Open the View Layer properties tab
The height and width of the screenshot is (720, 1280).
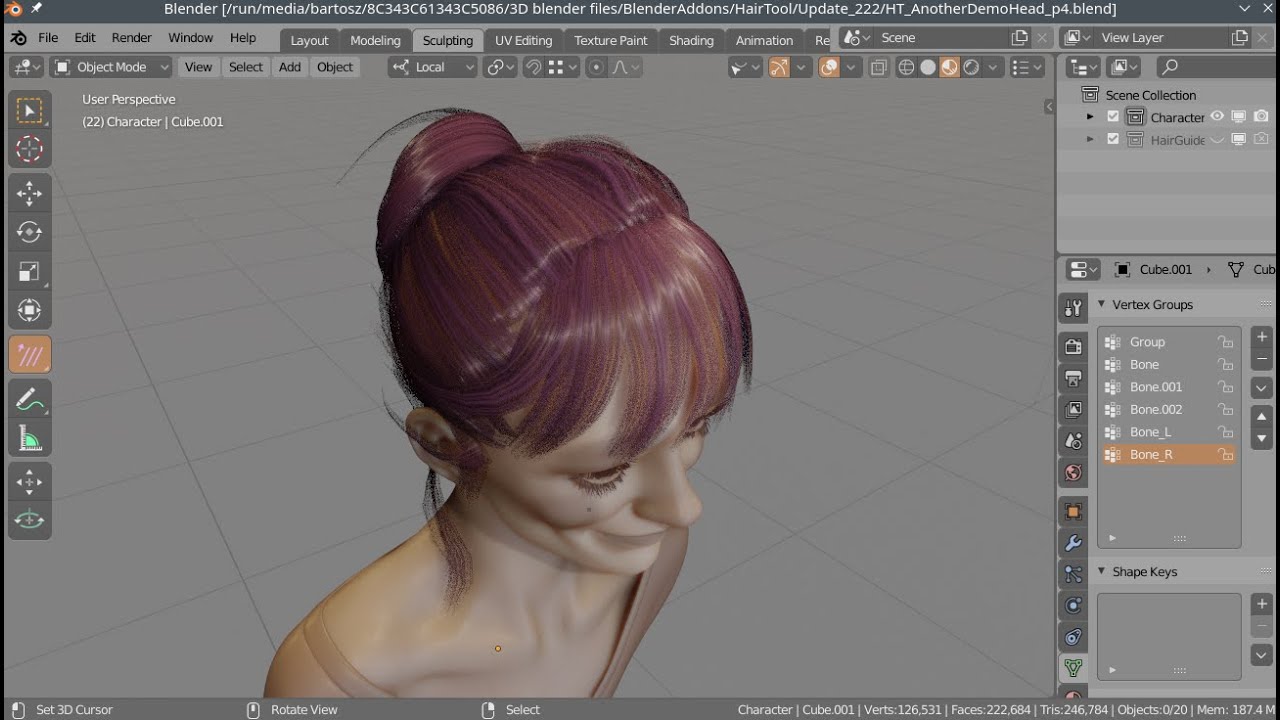[x=1073, y=410]
